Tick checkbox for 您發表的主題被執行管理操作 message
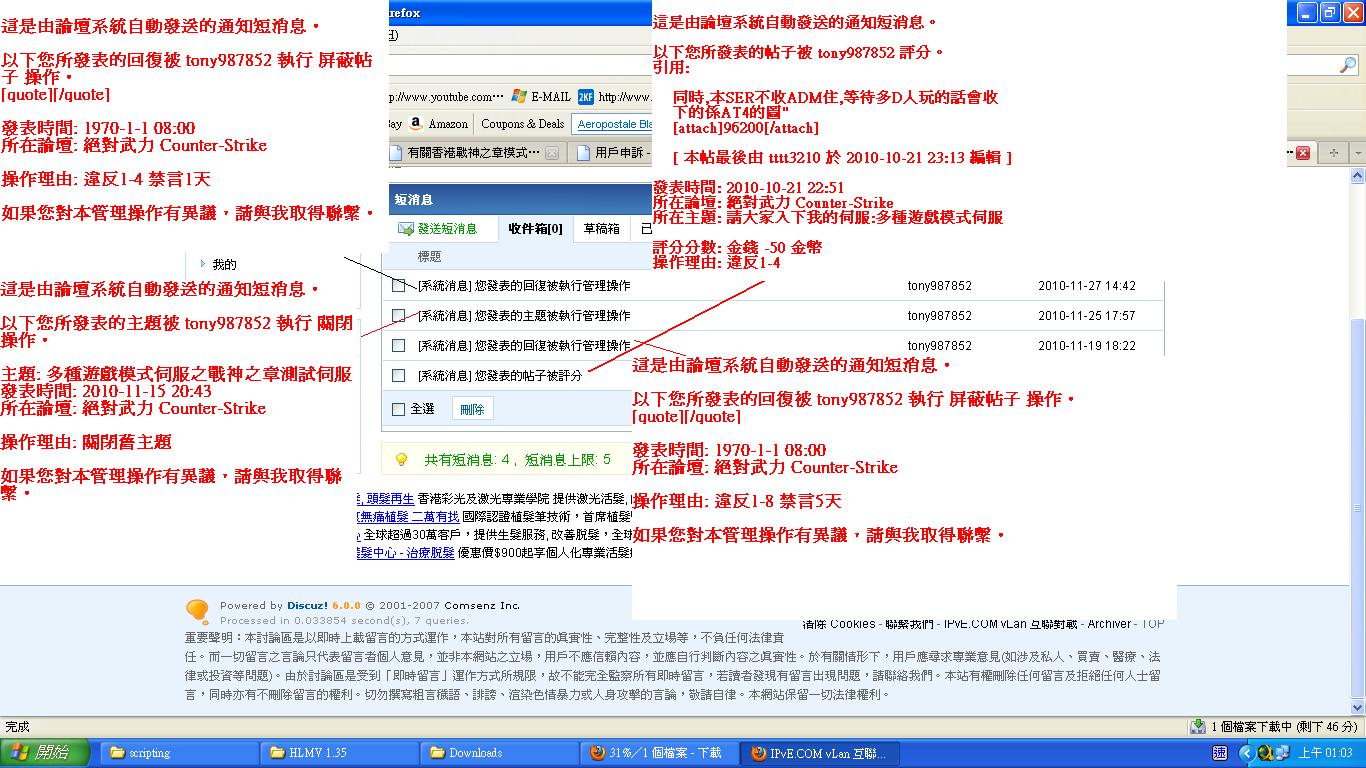The height and width of the screenshot is (768, 1366). tap(398, 316)
